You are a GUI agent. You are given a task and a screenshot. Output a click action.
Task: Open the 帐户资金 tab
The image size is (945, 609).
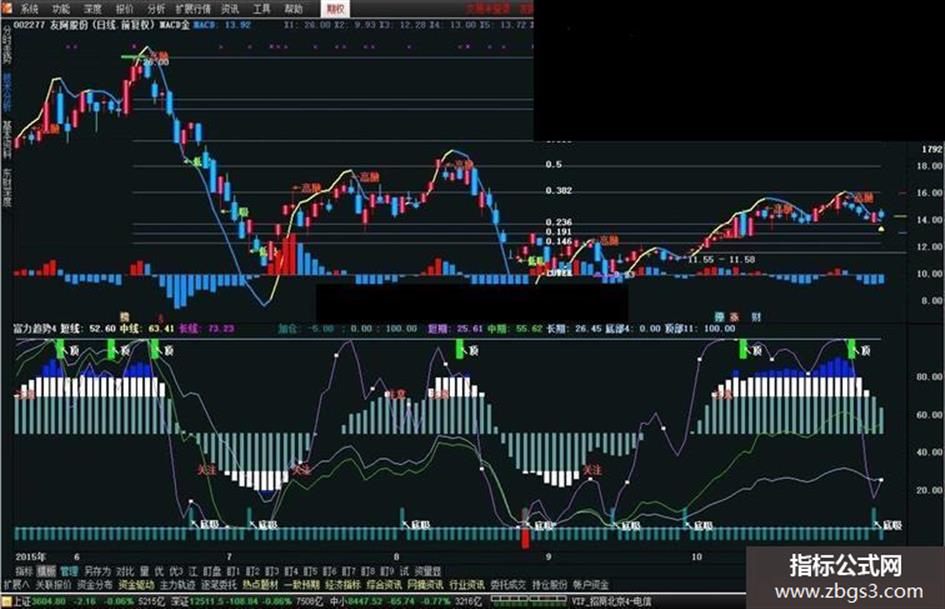point(591,584)
